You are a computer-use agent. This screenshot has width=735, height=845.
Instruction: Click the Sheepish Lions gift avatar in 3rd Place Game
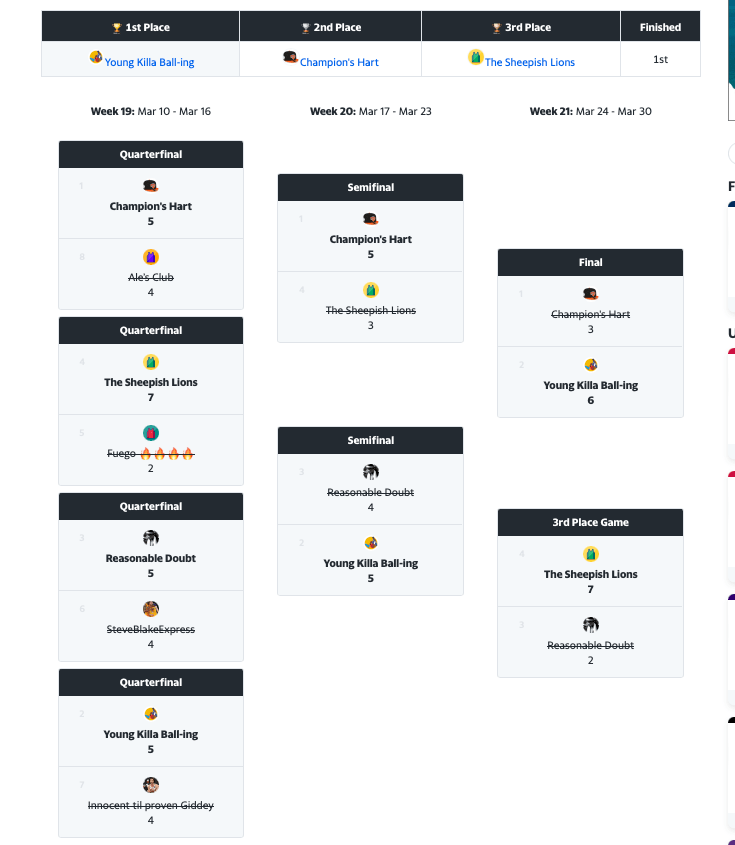click(x=590, y=554)
